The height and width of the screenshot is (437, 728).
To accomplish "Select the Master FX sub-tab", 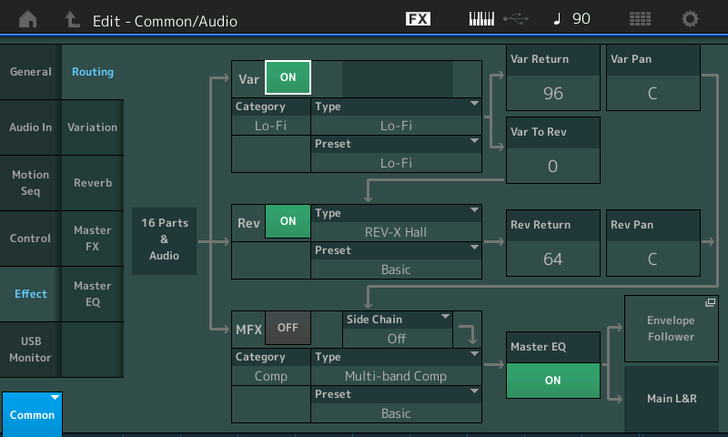I will (x=92, y=238).
